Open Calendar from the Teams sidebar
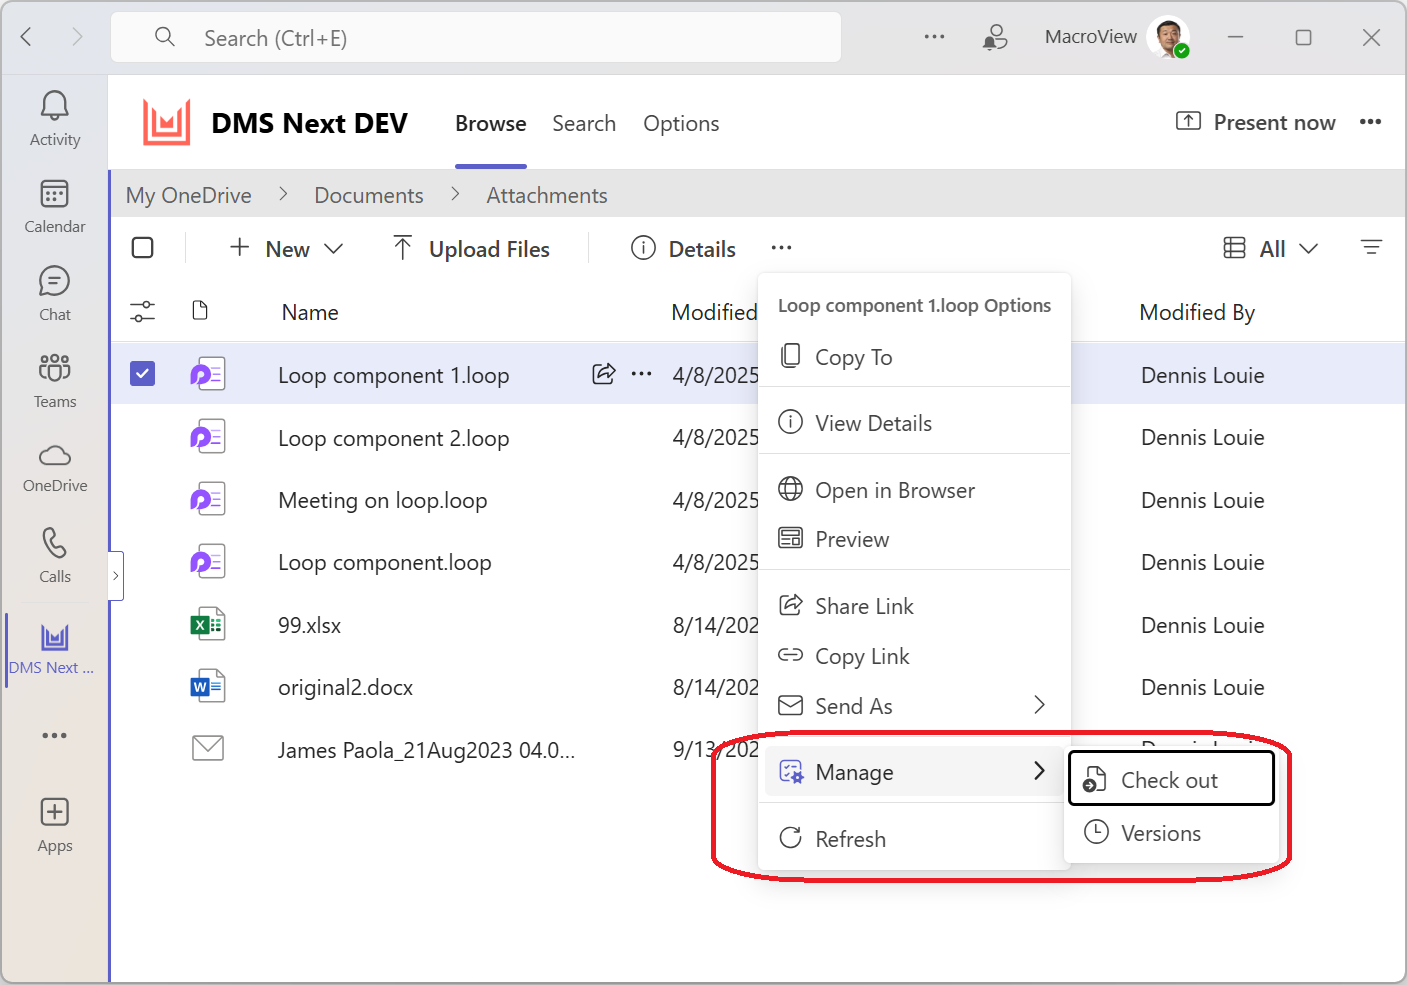 point(55,206)
